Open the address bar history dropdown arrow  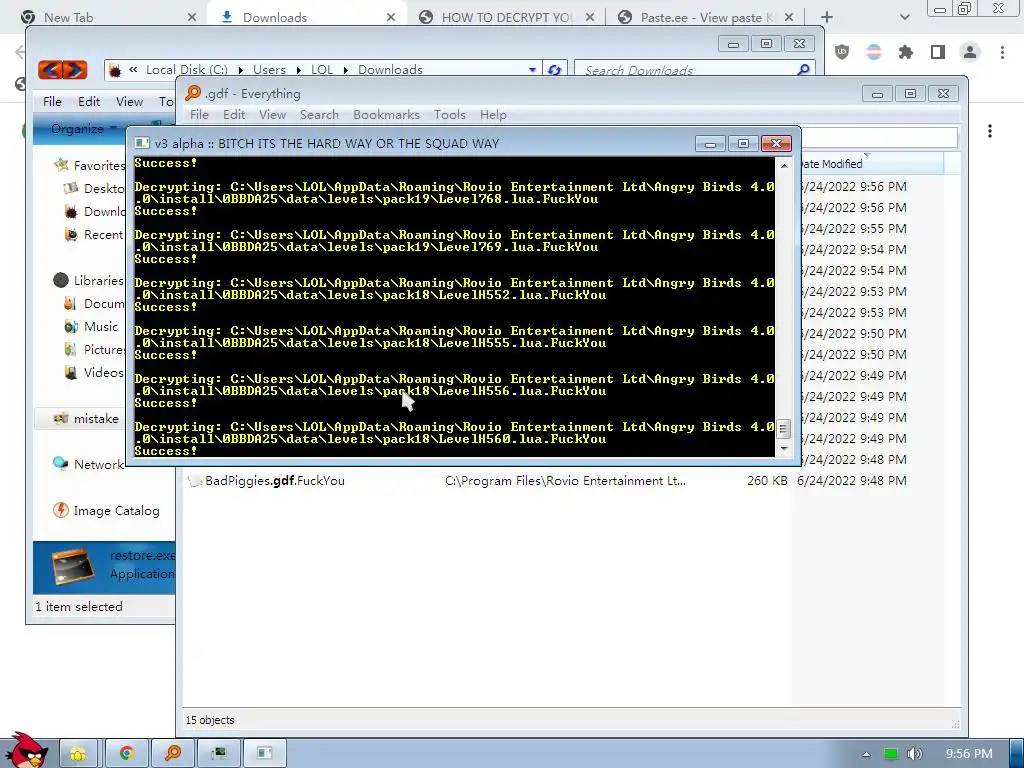[x=532, y=70]
